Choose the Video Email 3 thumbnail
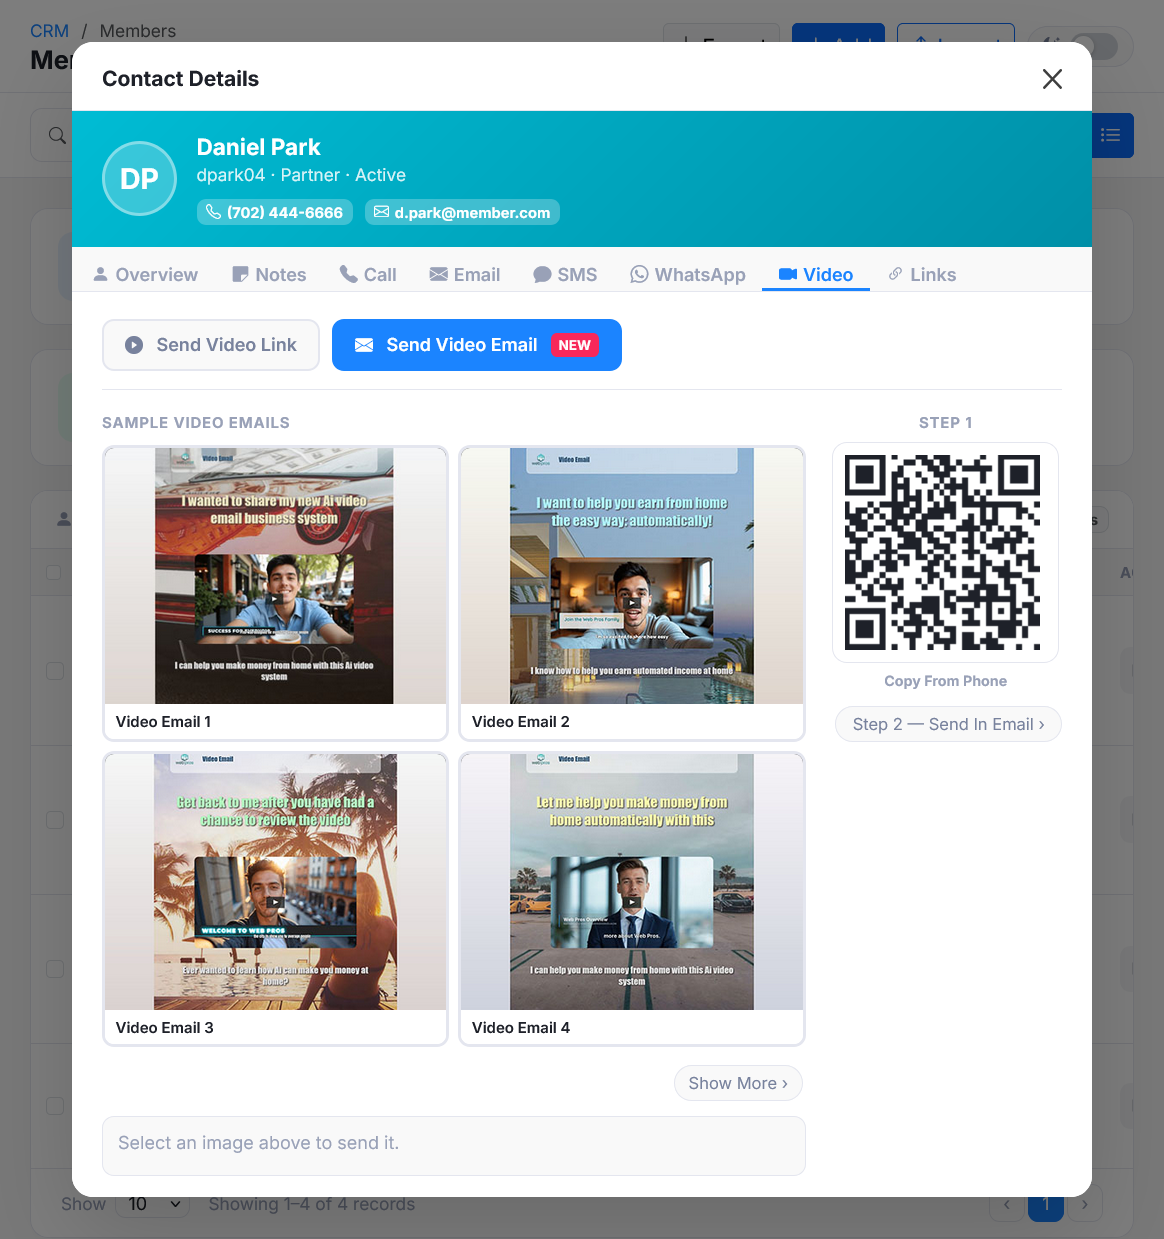Screen dimensions: 1164x1239 pos(275,899)
